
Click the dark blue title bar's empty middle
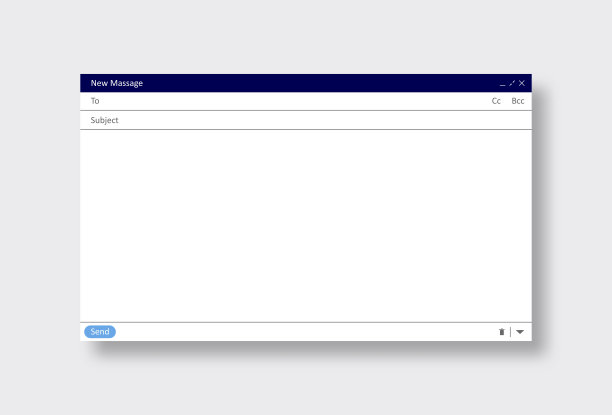(320, 83)
